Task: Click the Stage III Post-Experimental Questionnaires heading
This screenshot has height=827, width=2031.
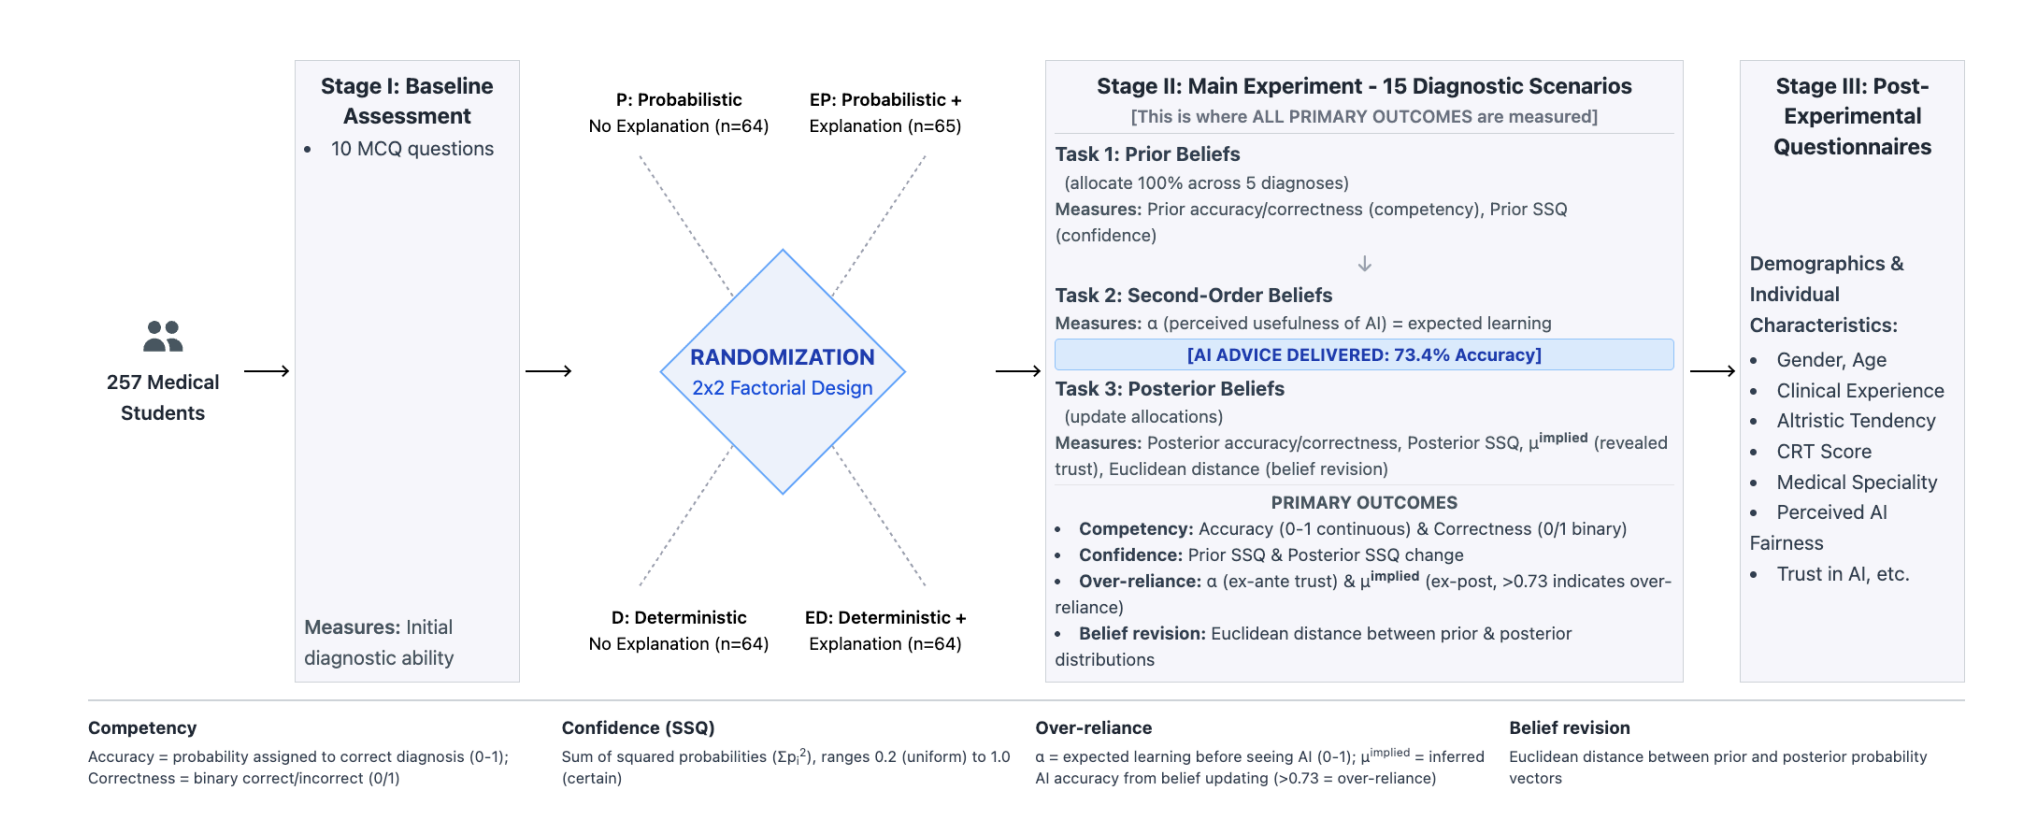Action: tap(1852, 116)
